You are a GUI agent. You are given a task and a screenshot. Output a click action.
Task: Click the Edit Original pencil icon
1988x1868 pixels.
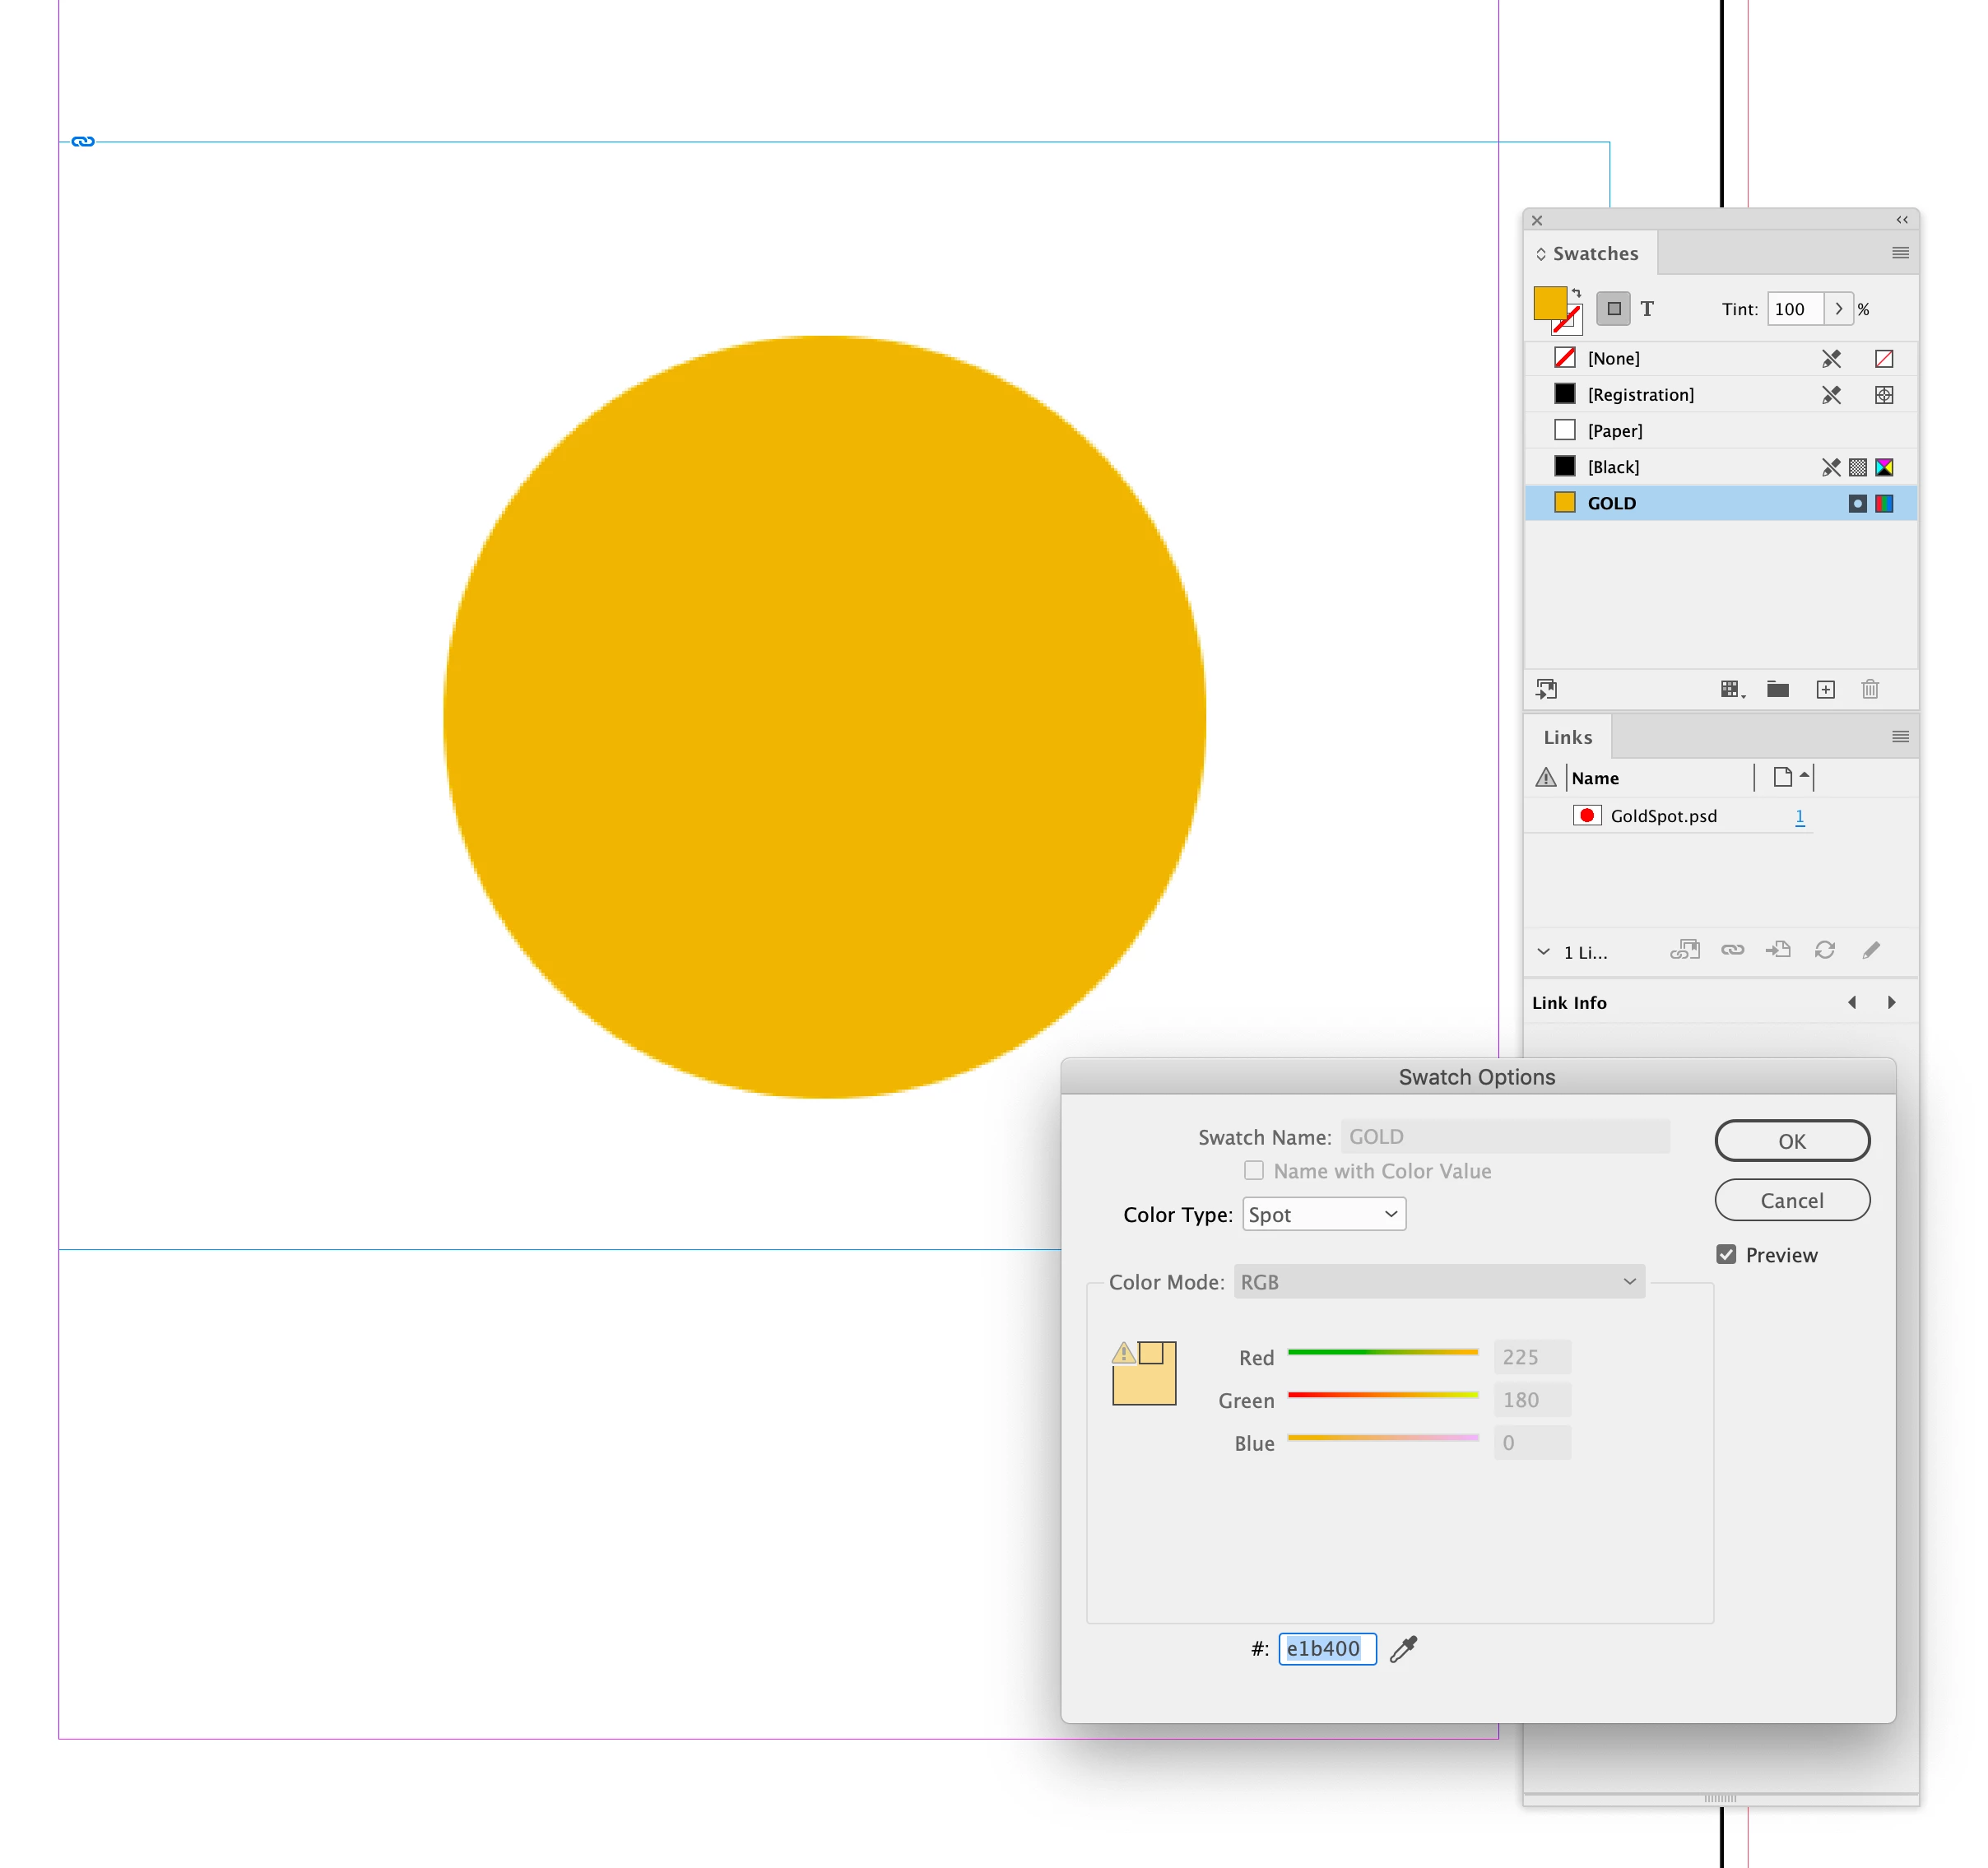tap(1871, 950)
